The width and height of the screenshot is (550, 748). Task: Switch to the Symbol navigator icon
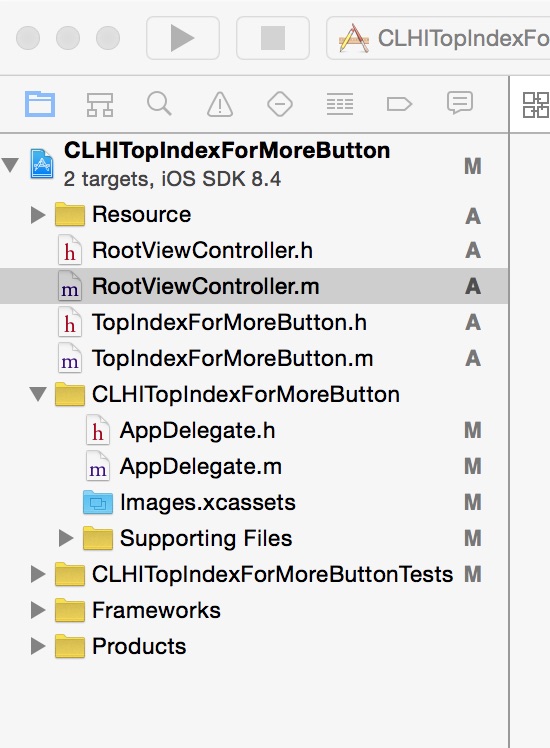point(100,104)
